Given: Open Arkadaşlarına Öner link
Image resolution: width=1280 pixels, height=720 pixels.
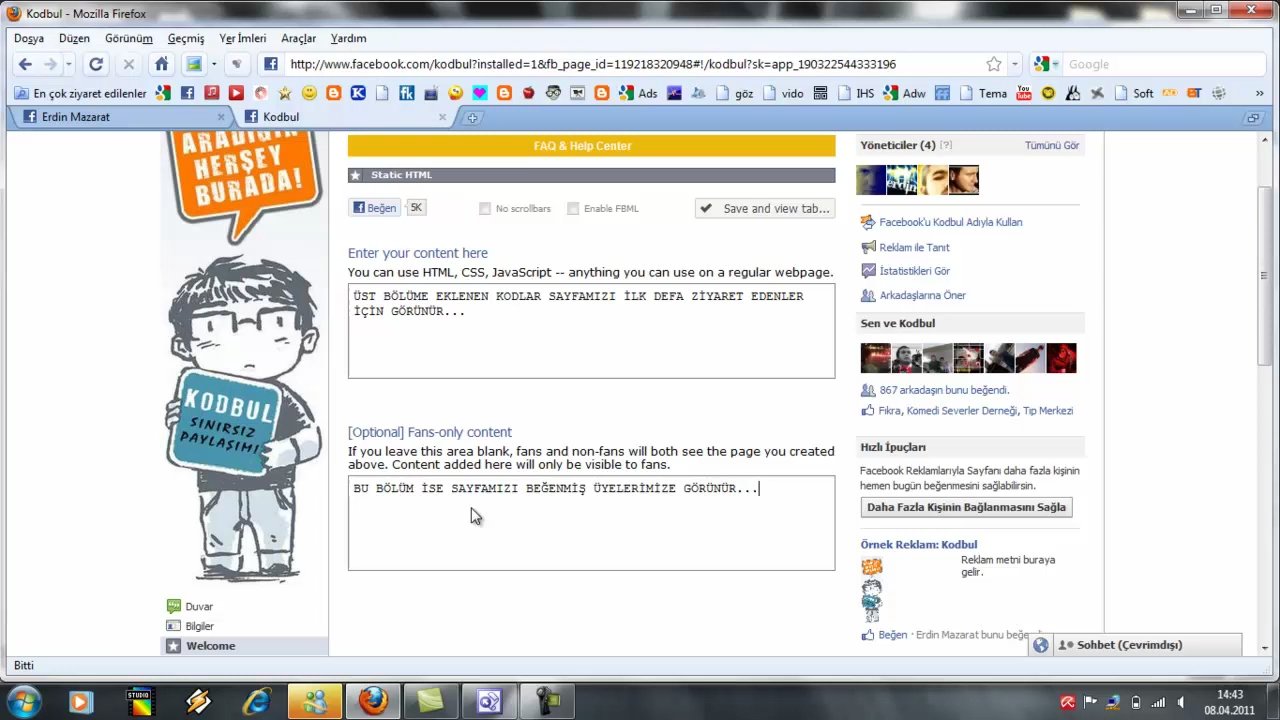Looking at the screenshot, I should click(922, 295).
